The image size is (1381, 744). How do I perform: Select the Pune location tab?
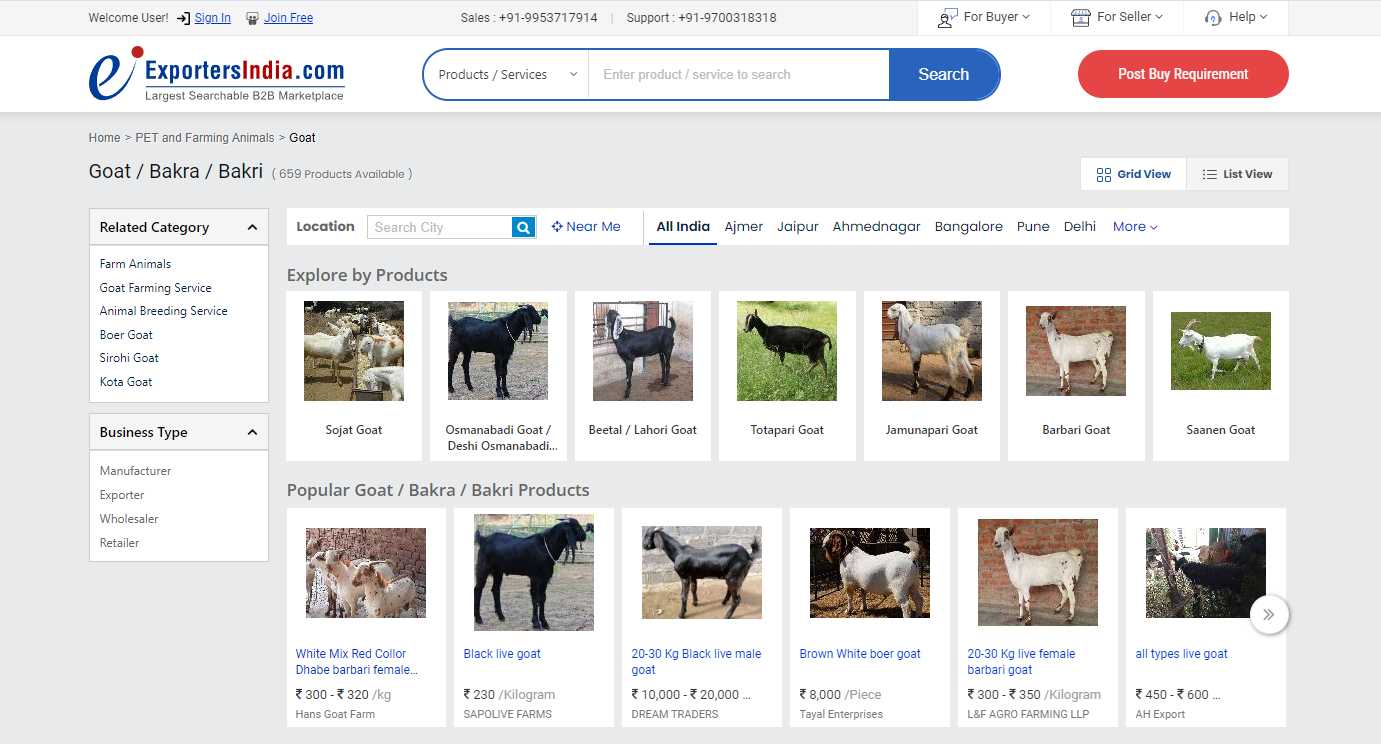click(1033, 227)
